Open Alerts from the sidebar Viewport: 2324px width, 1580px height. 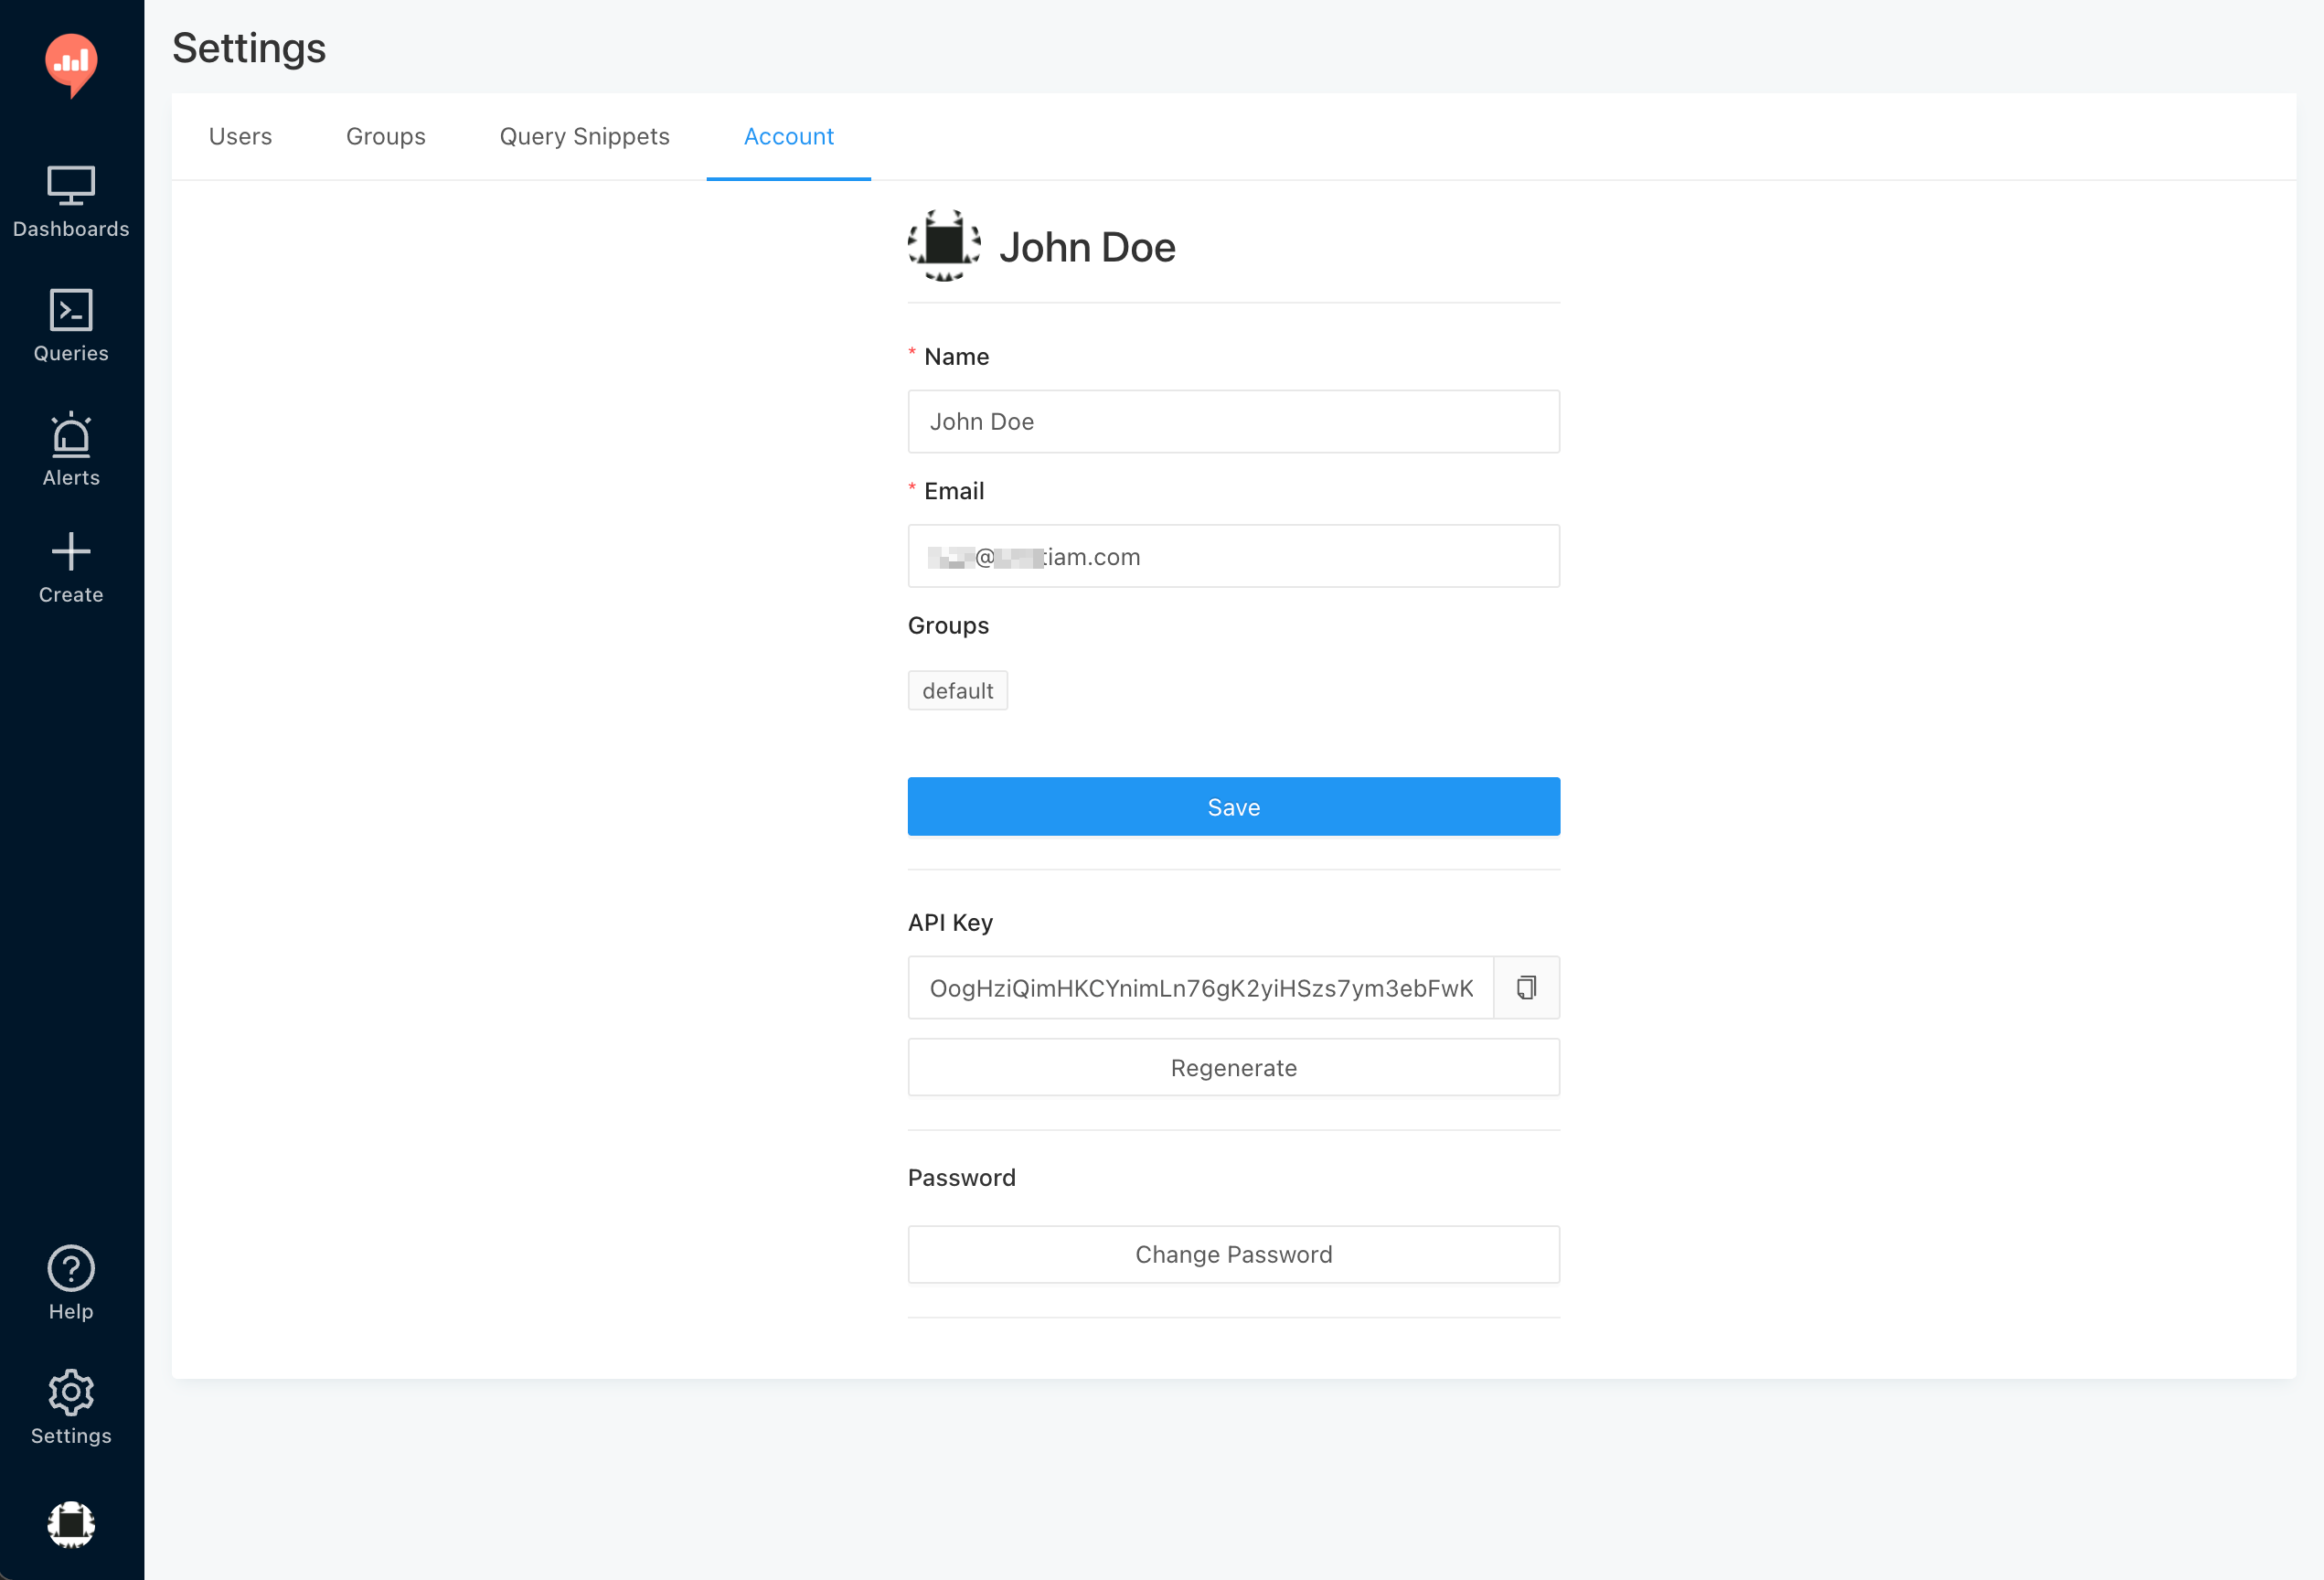(71, 450)
